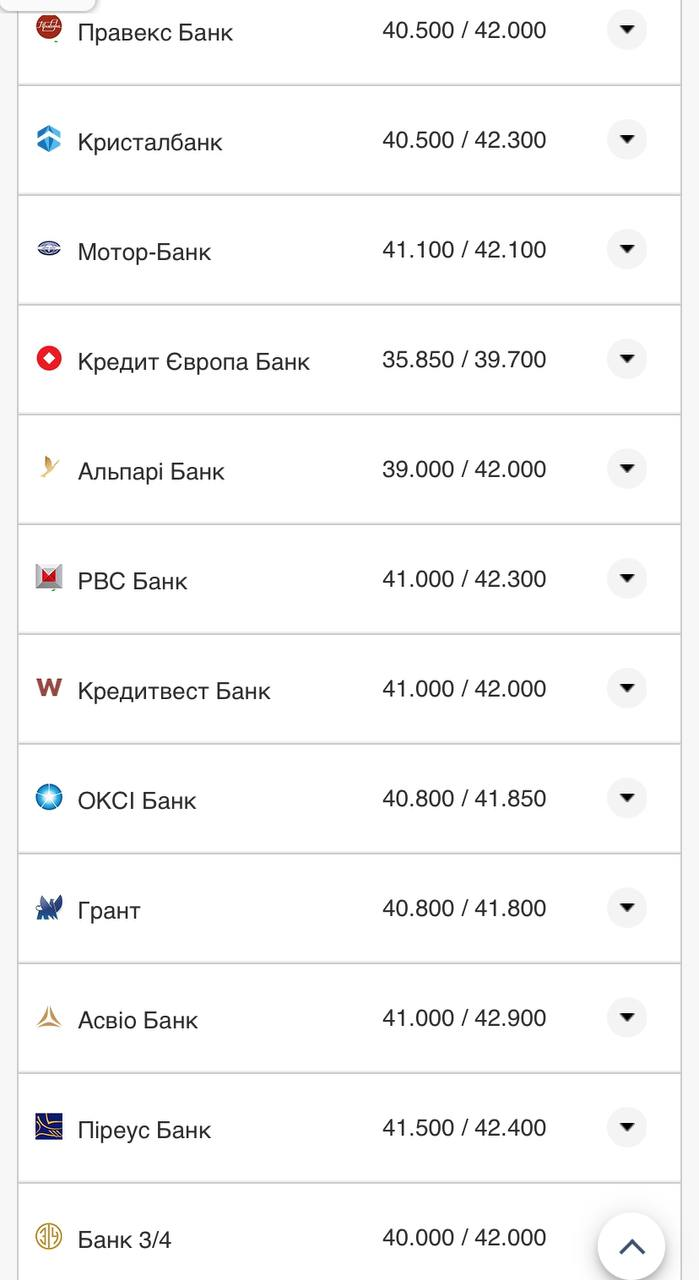Viewport: 699px width, 1280px height.
Task: Select the Альпарі Банк name
Action: pyautogui.click(x=151, y=471)
